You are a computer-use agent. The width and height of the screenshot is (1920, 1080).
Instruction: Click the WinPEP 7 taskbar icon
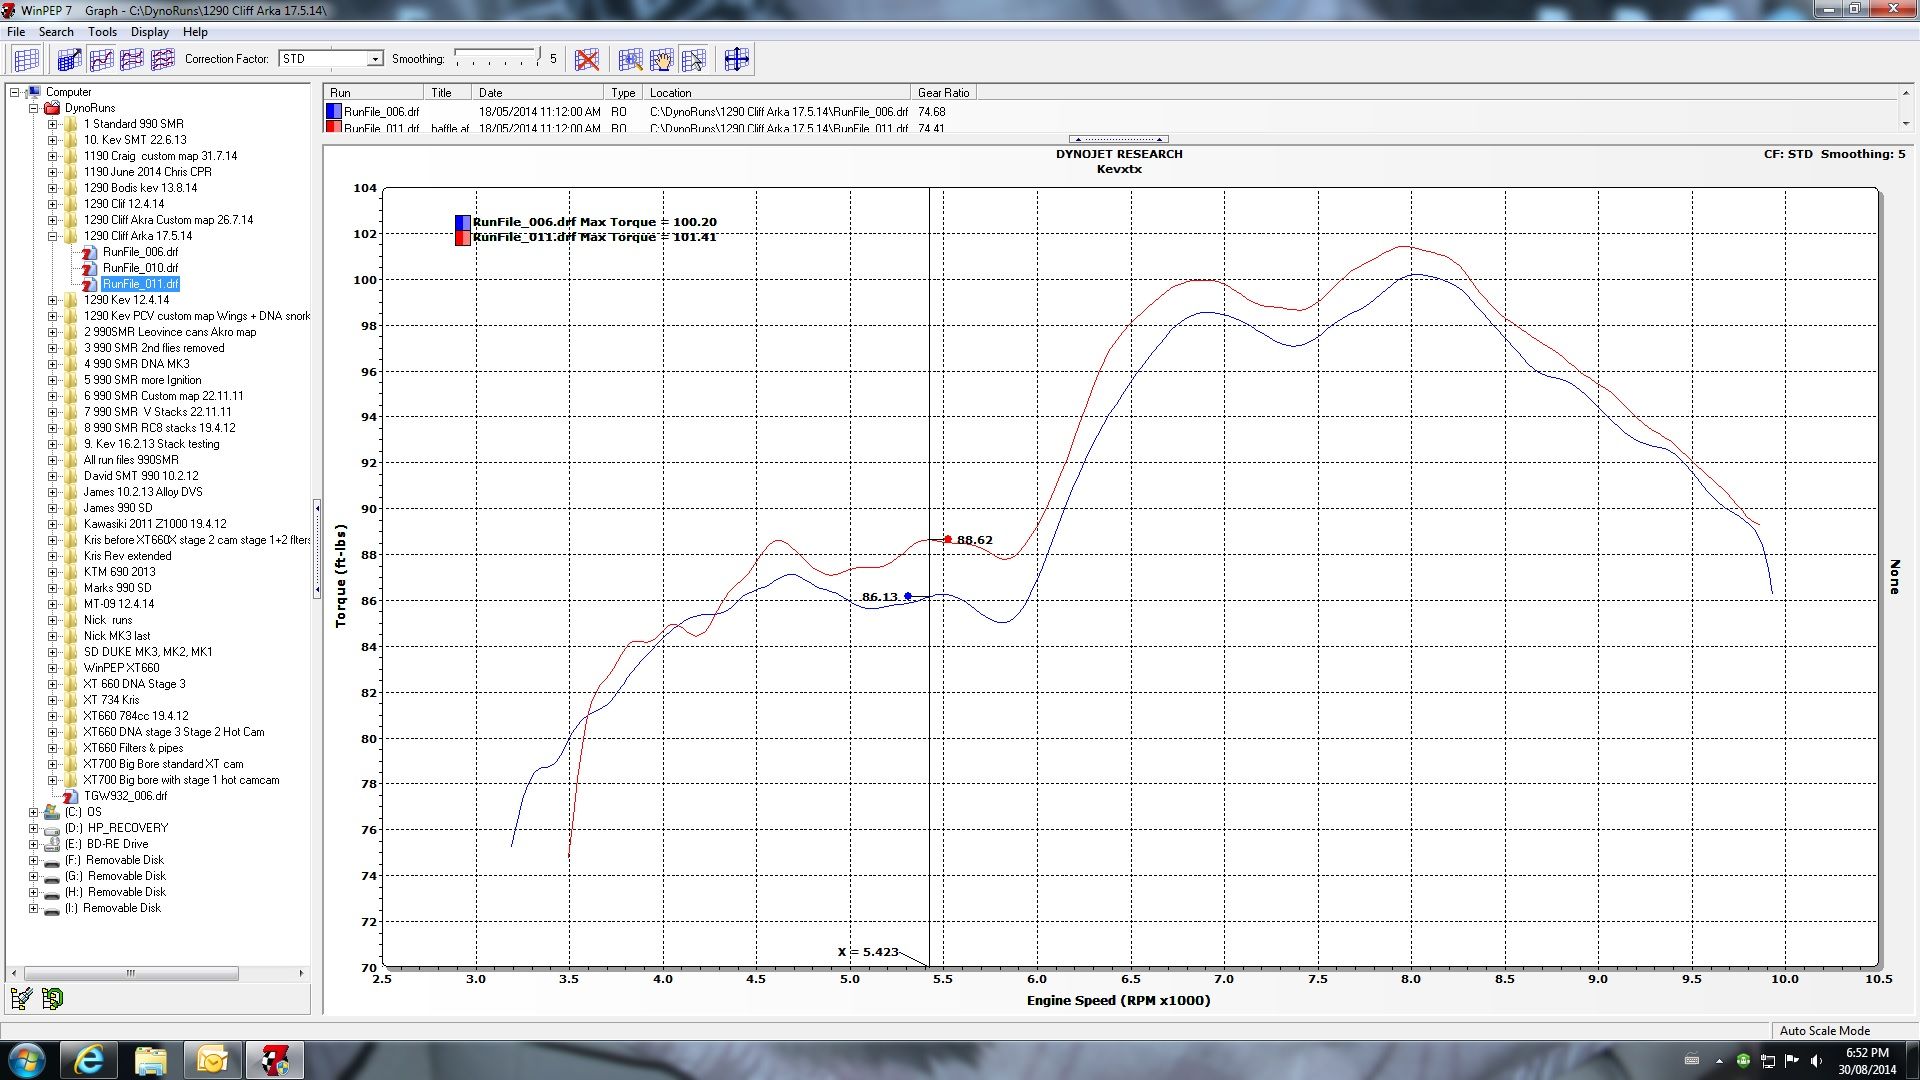[274, 1059]
